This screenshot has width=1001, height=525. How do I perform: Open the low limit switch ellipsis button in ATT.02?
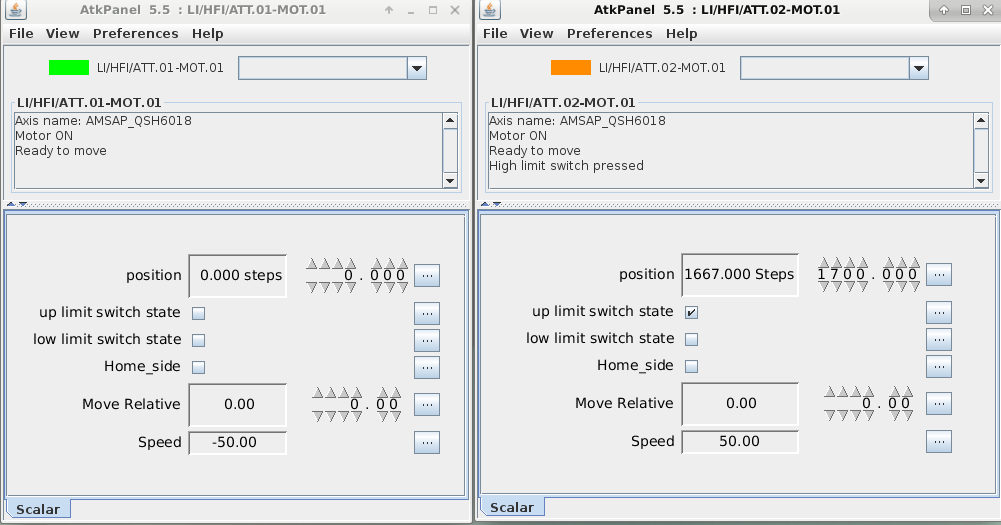[939, 340]
